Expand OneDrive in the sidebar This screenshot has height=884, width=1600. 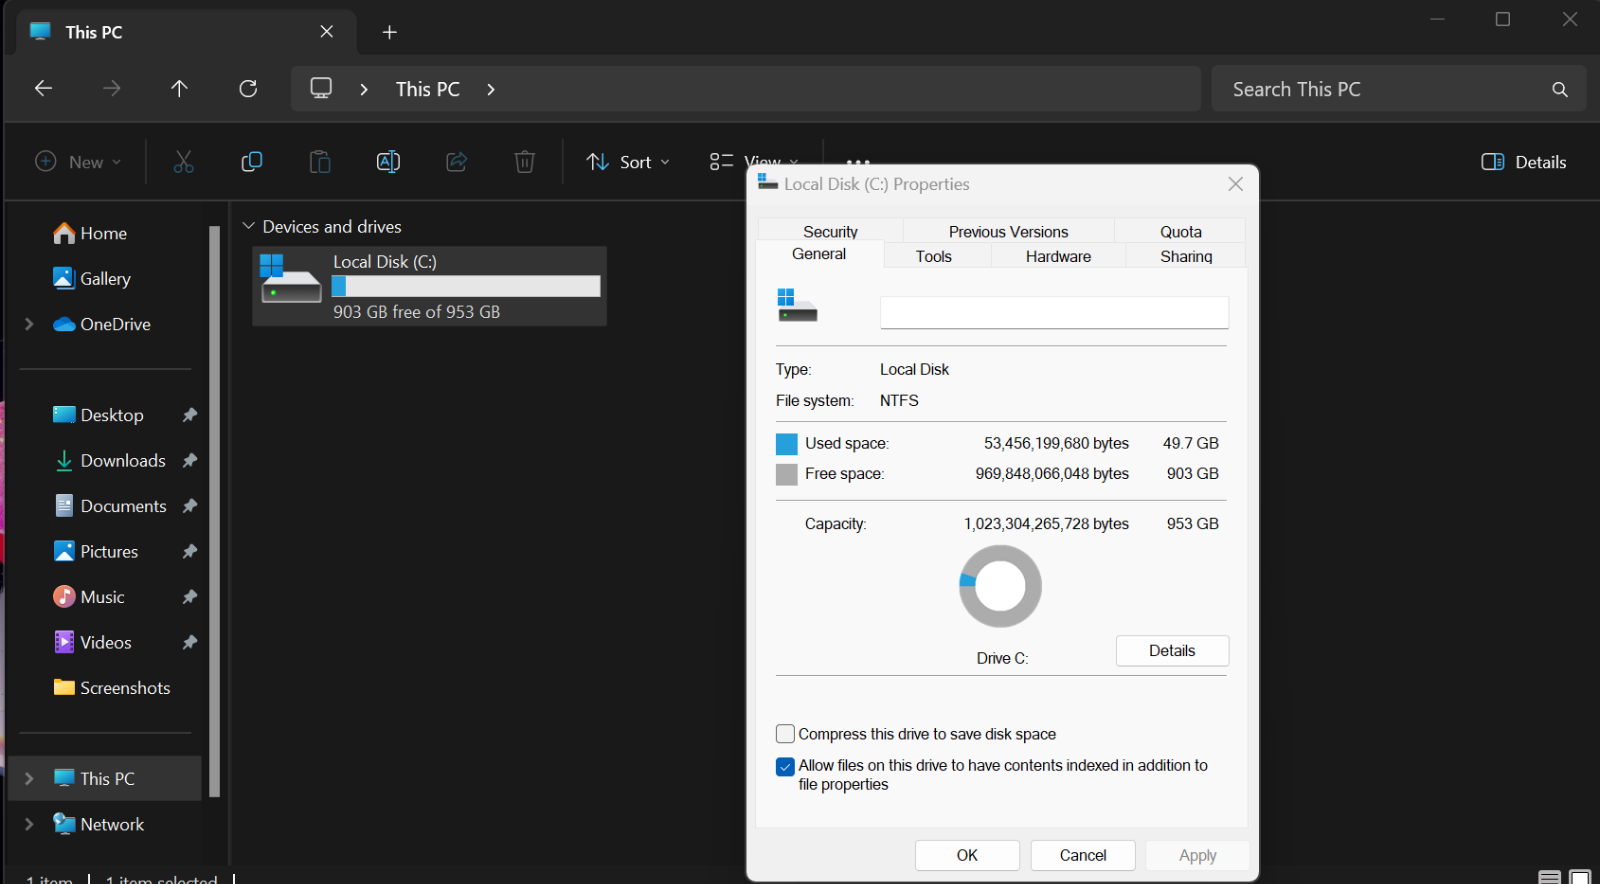coord(29,324)
